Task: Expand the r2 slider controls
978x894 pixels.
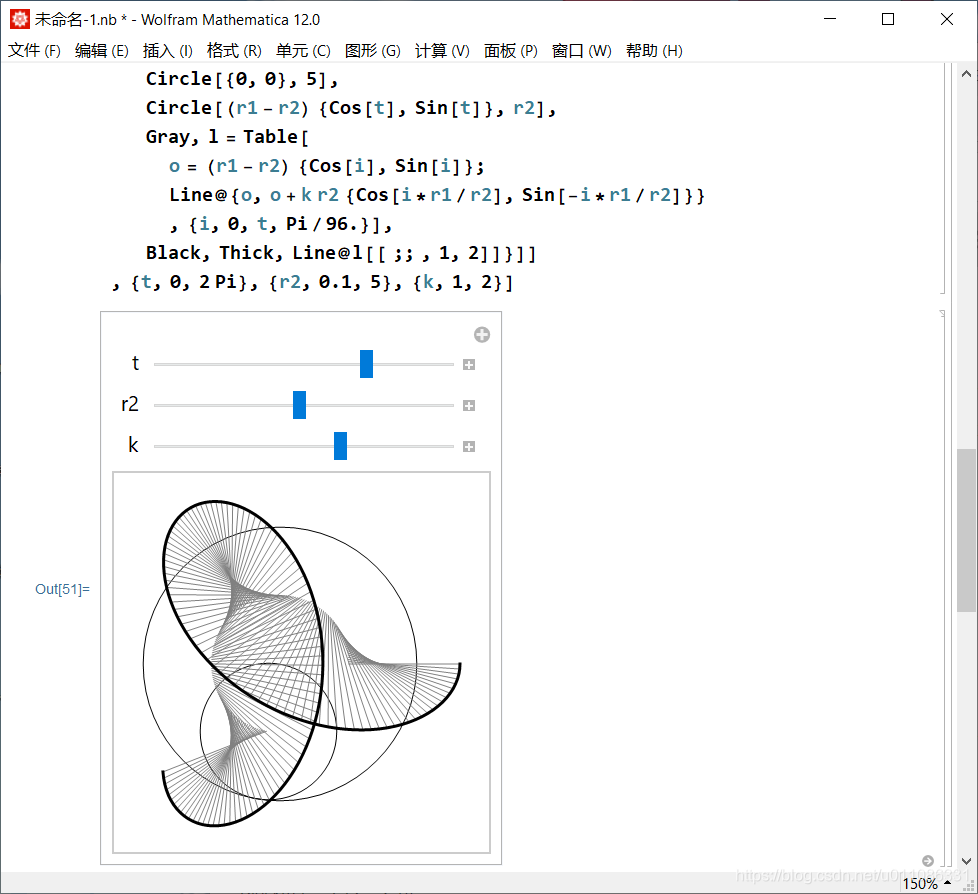Action: pos(469,406)
